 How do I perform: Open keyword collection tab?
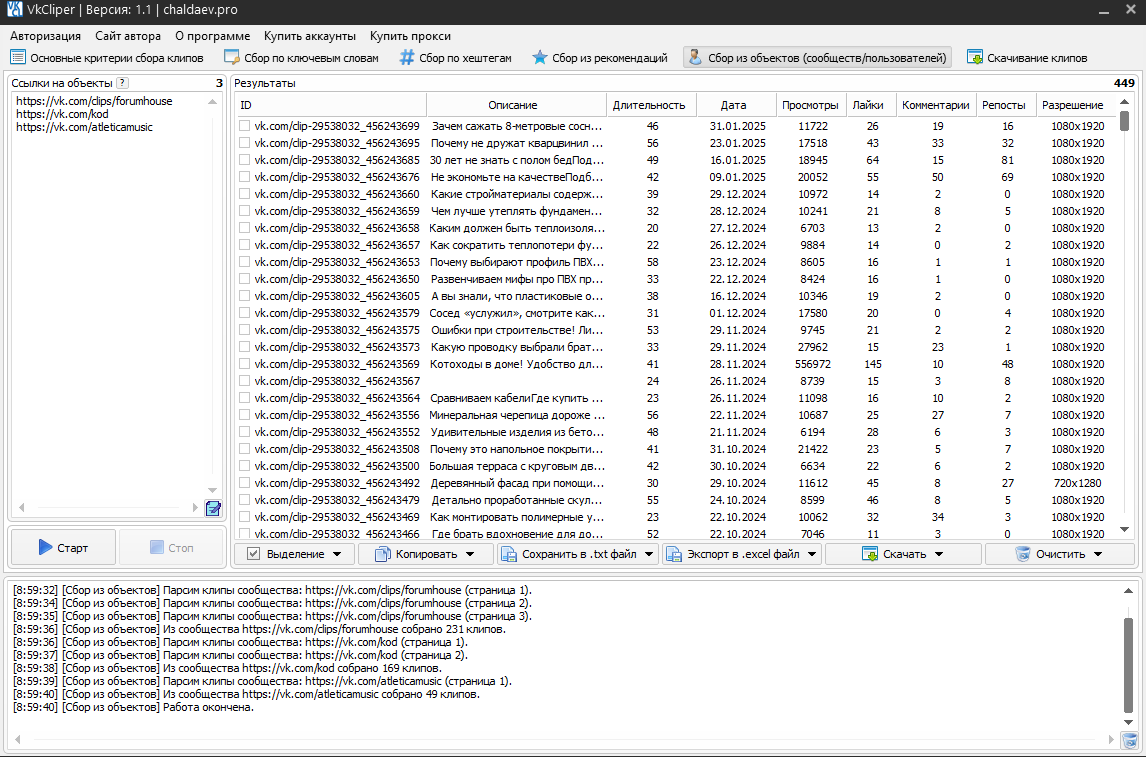point(301,58)
